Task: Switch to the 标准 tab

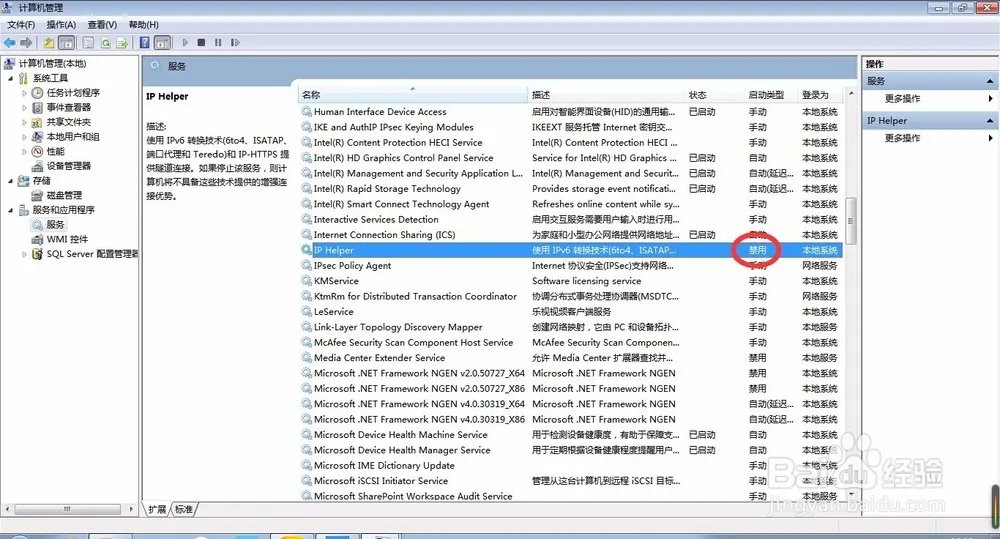Action: (184, 509)
